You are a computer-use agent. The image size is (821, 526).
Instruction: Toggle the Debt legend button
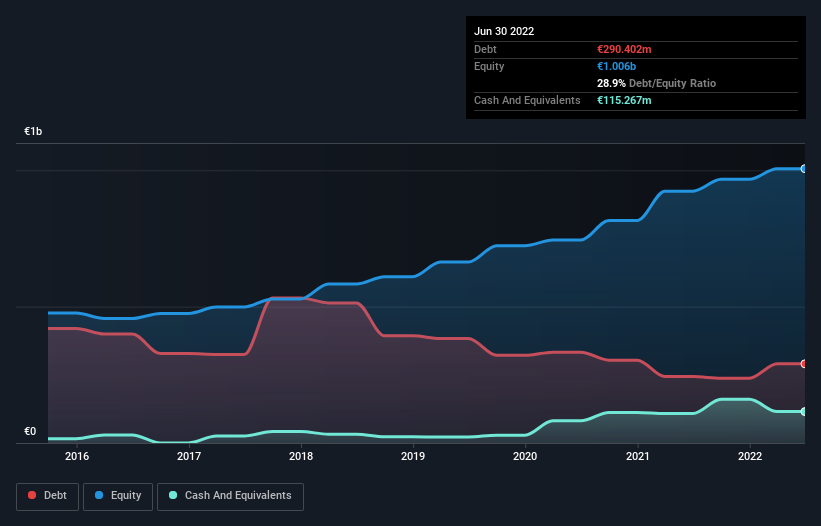48,496
